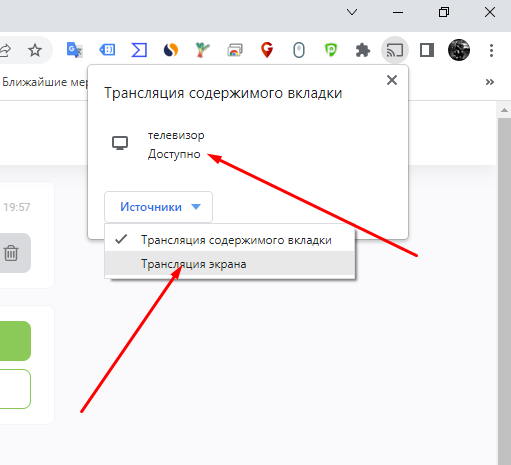Screen dimensions: 511x465
Task: Open the tab search chevron in title bar
Action: pyautogui.click(x=352, y=12)
